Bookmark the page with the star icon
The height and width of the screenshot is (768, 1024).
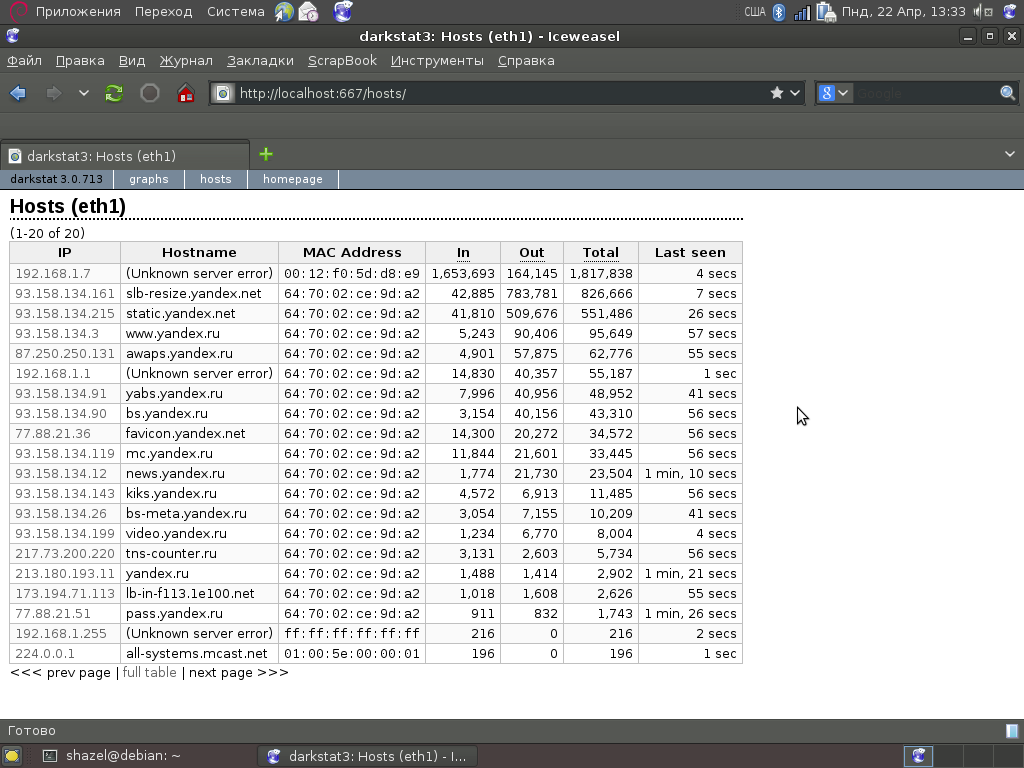[x=777, y=93]
